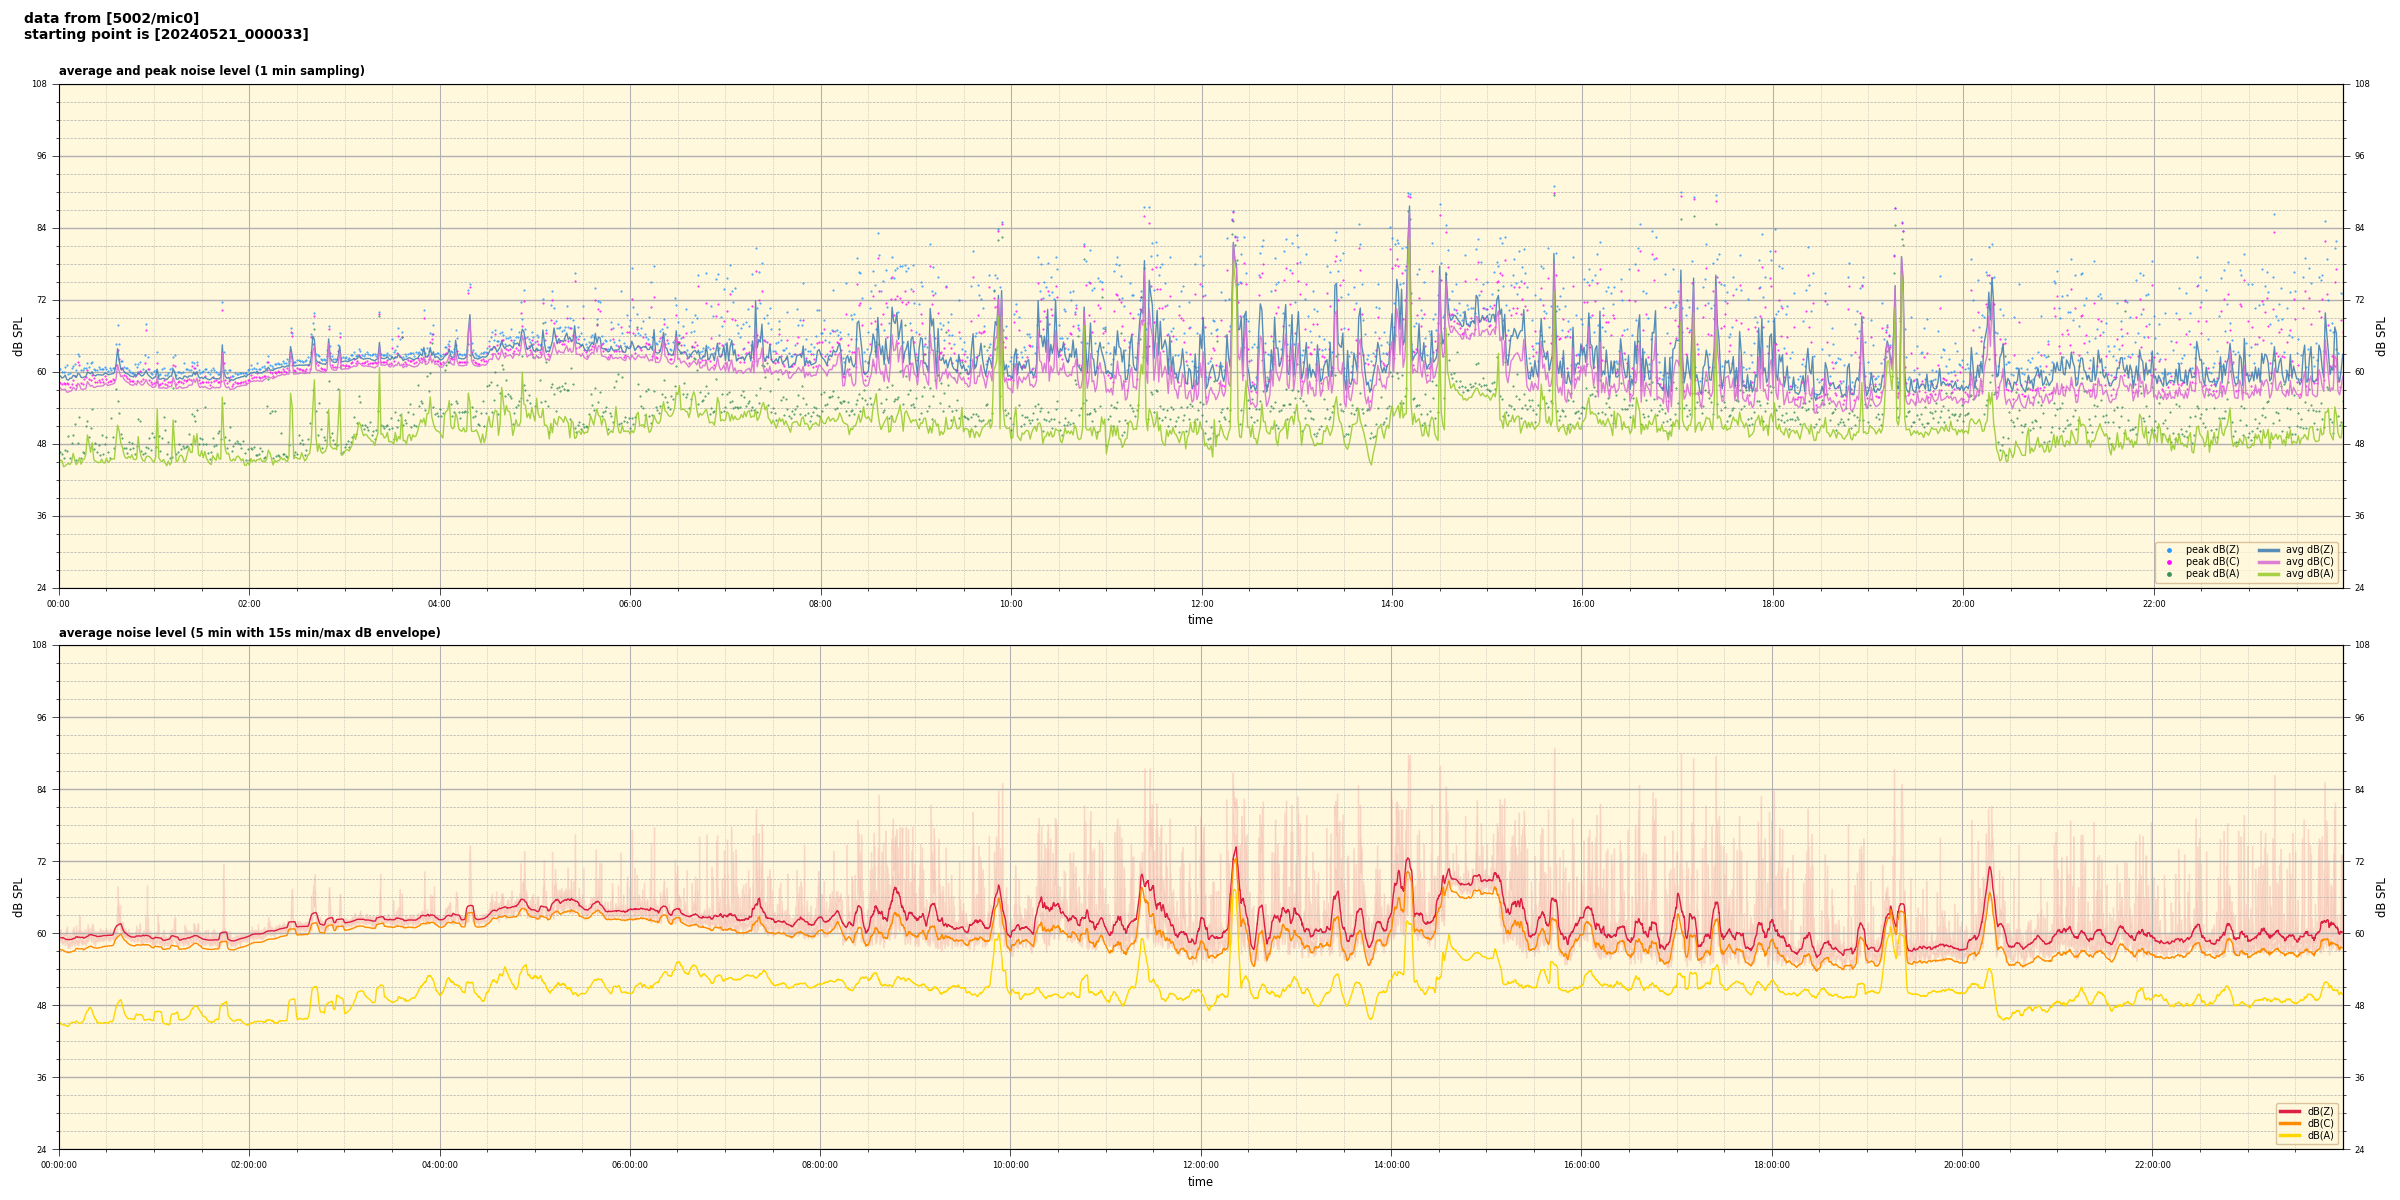
Task: Click the left 'dB SPL' label of lower chart
Action: click(x=18, y=897)
